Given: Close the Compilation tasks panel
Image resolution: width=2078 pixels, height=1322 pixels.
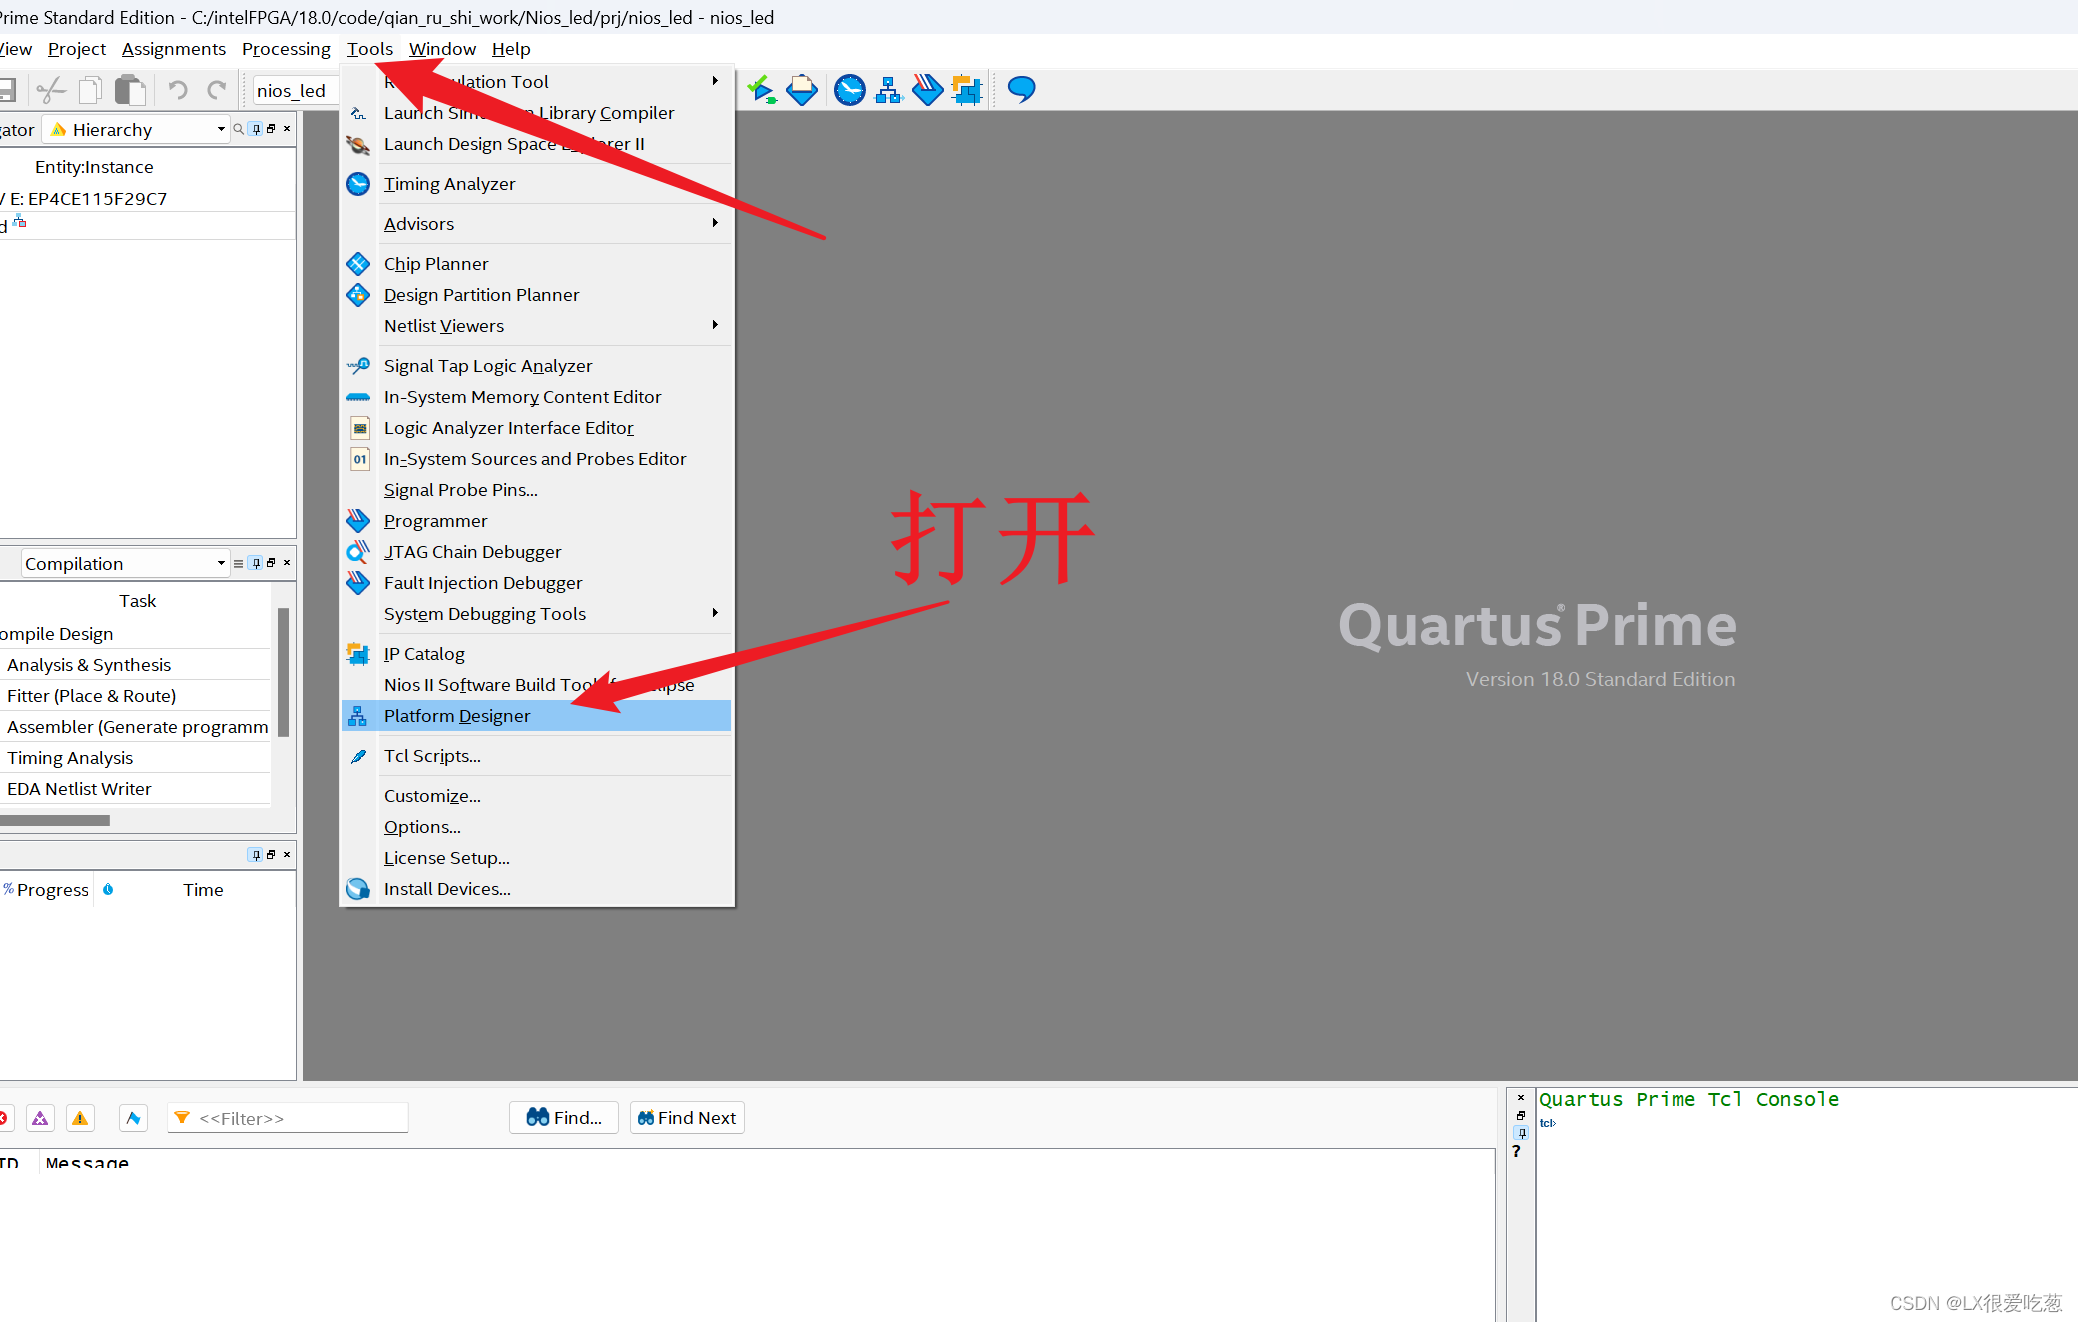Looking at the screenshot, I should 287,563.
